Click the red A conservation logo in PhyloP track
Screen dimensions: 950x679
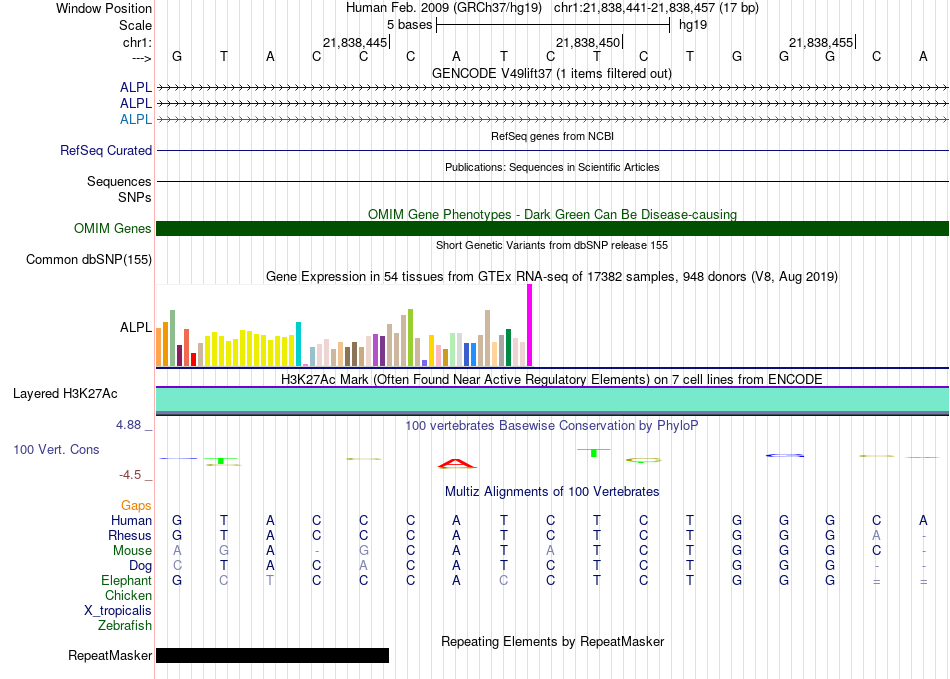(x=457, y=464)
